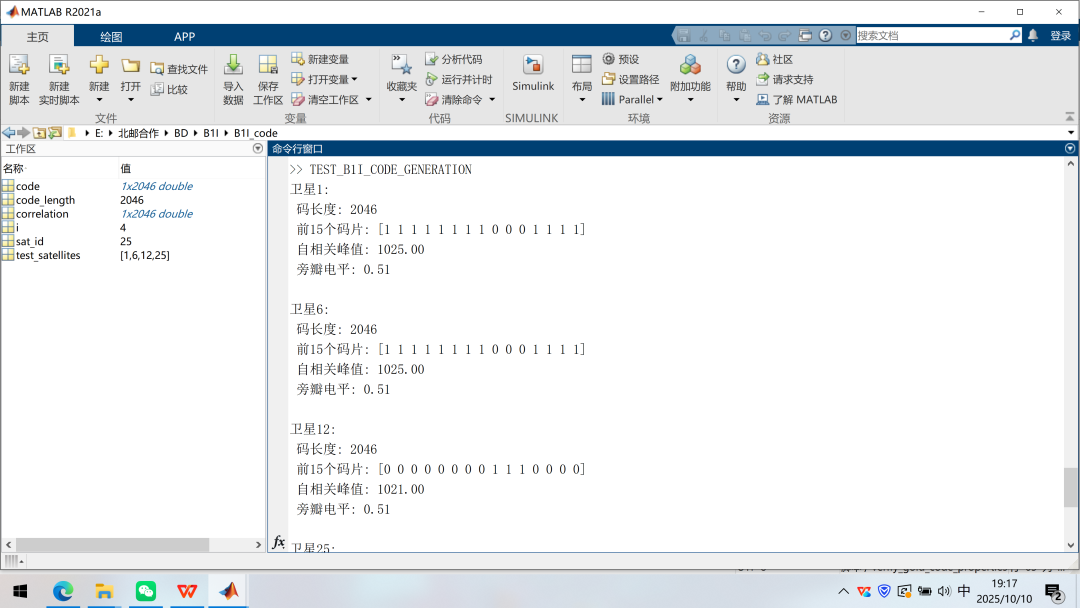
Task: Open the Open (打开) file button
Action: (x=130, y=79)
